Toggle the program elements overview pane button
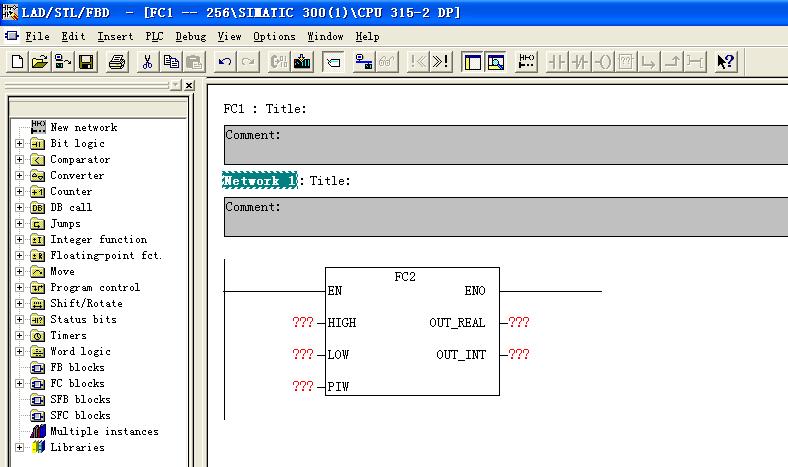This screenshot has height=467, width=788. click(x=471, y=62)
